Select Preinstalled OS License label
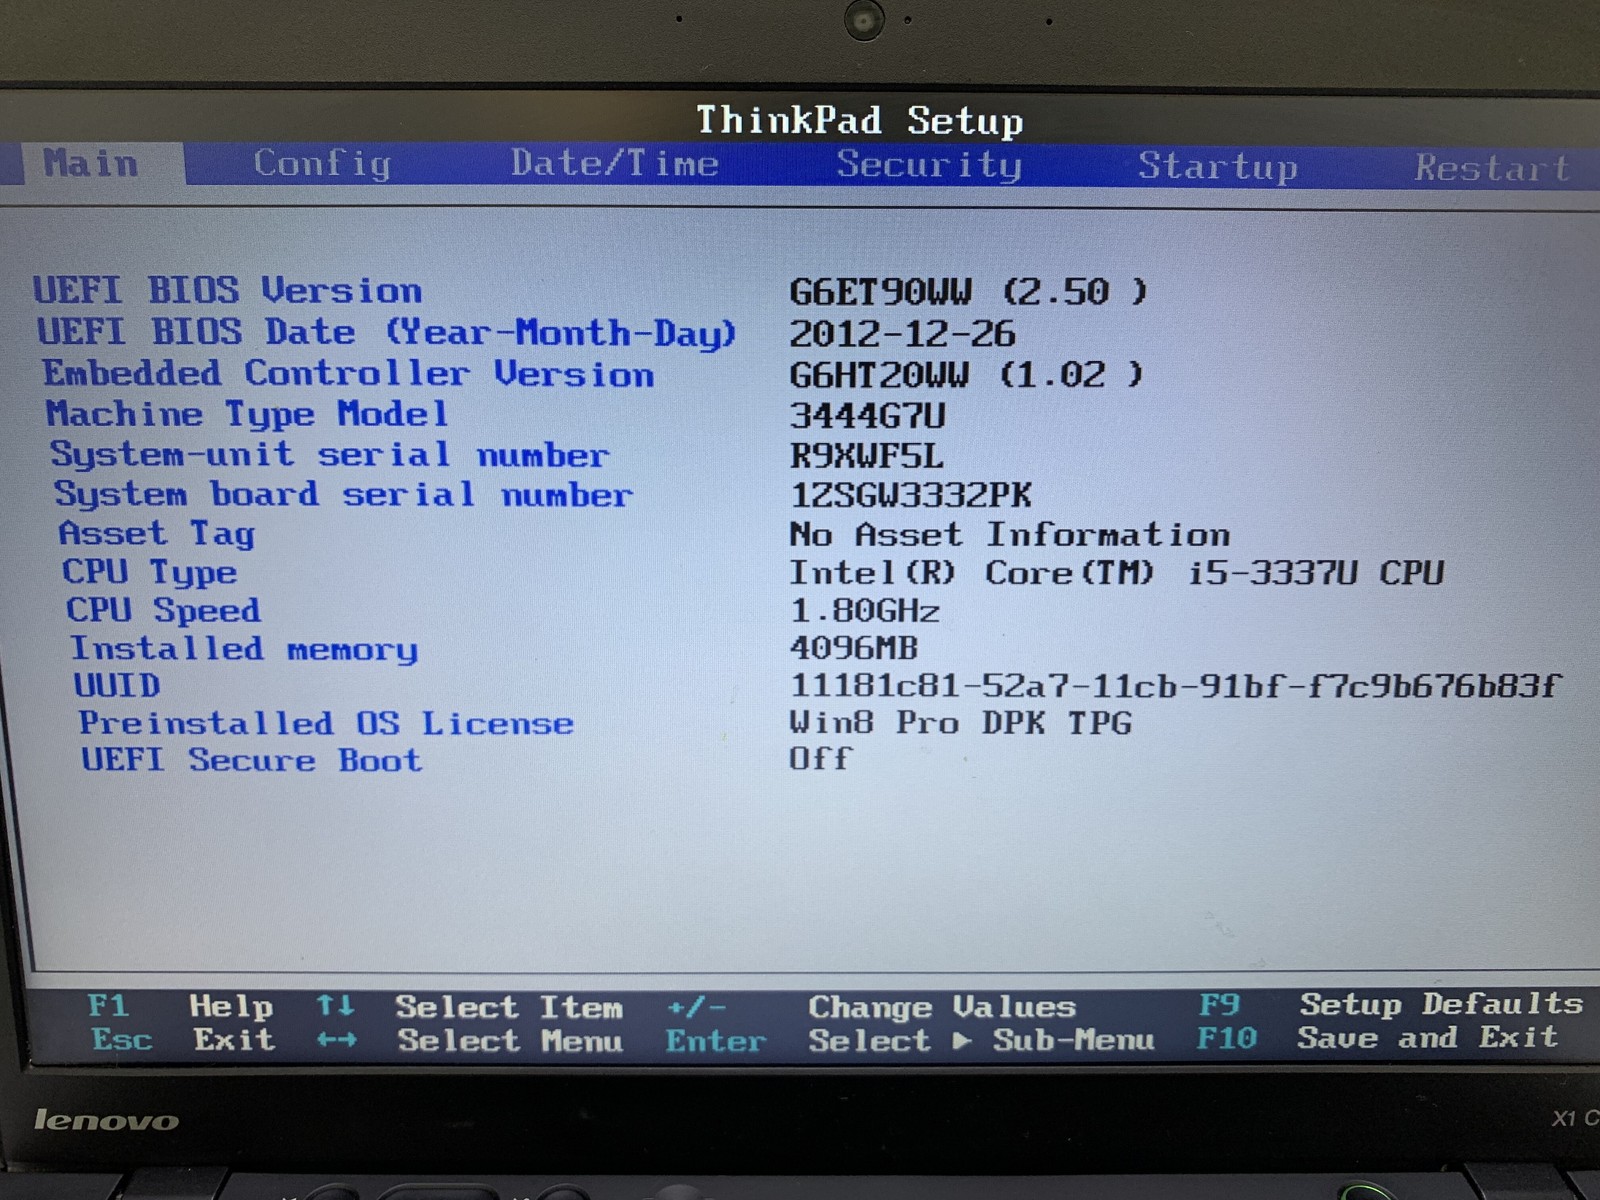Viewport: 1600px width, 1200px height. pyautogui.click(x=326, y=723)
